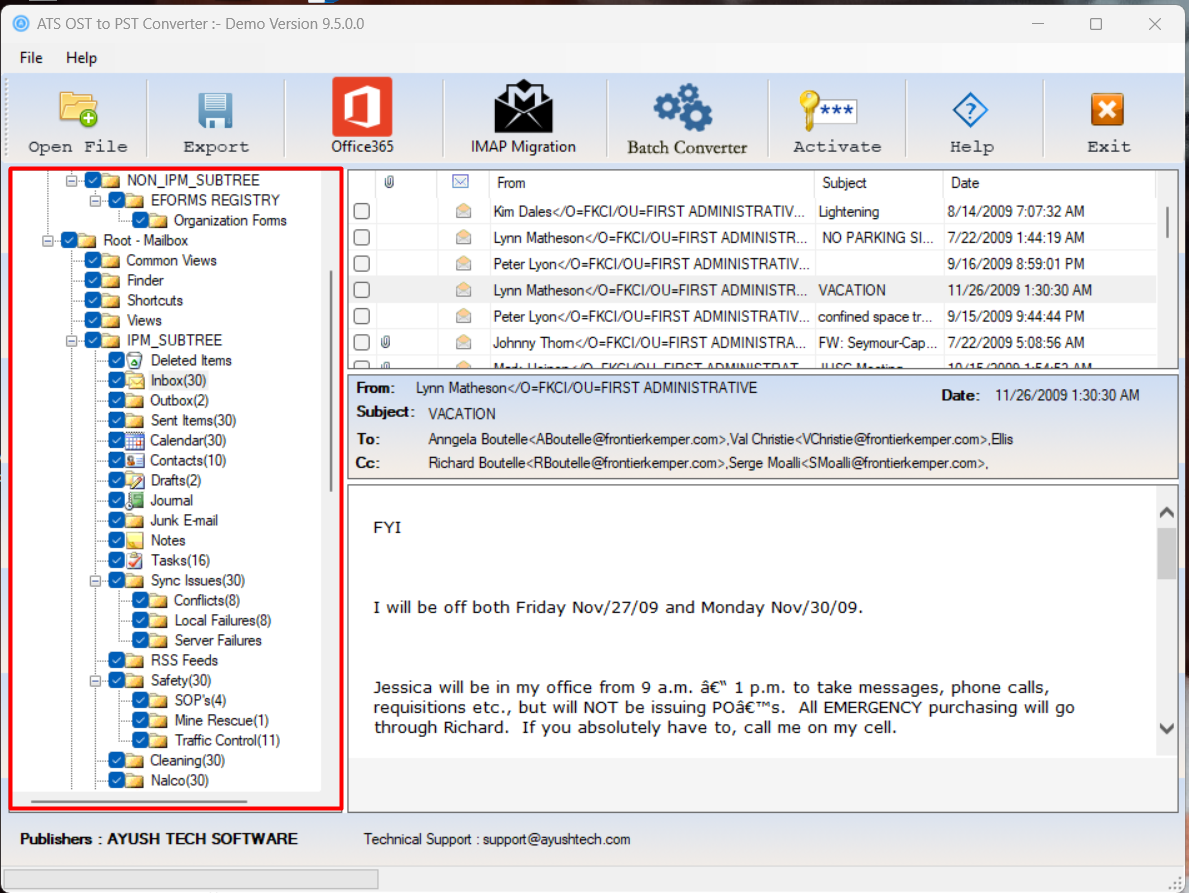The width and height of the screenshot is (1189, 893).
Task: Select the RSS Feeds folder
Action: (x=184, y=661)
